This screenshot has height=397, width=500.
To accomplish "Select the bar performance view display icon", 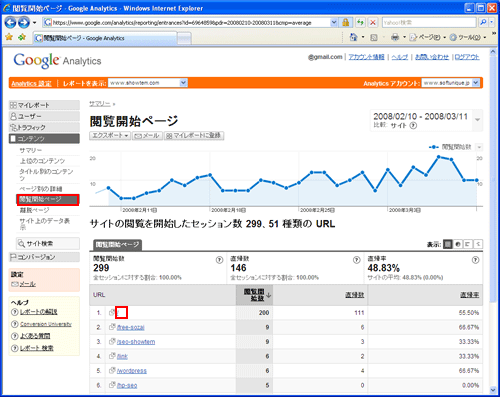I will (468, 244).
